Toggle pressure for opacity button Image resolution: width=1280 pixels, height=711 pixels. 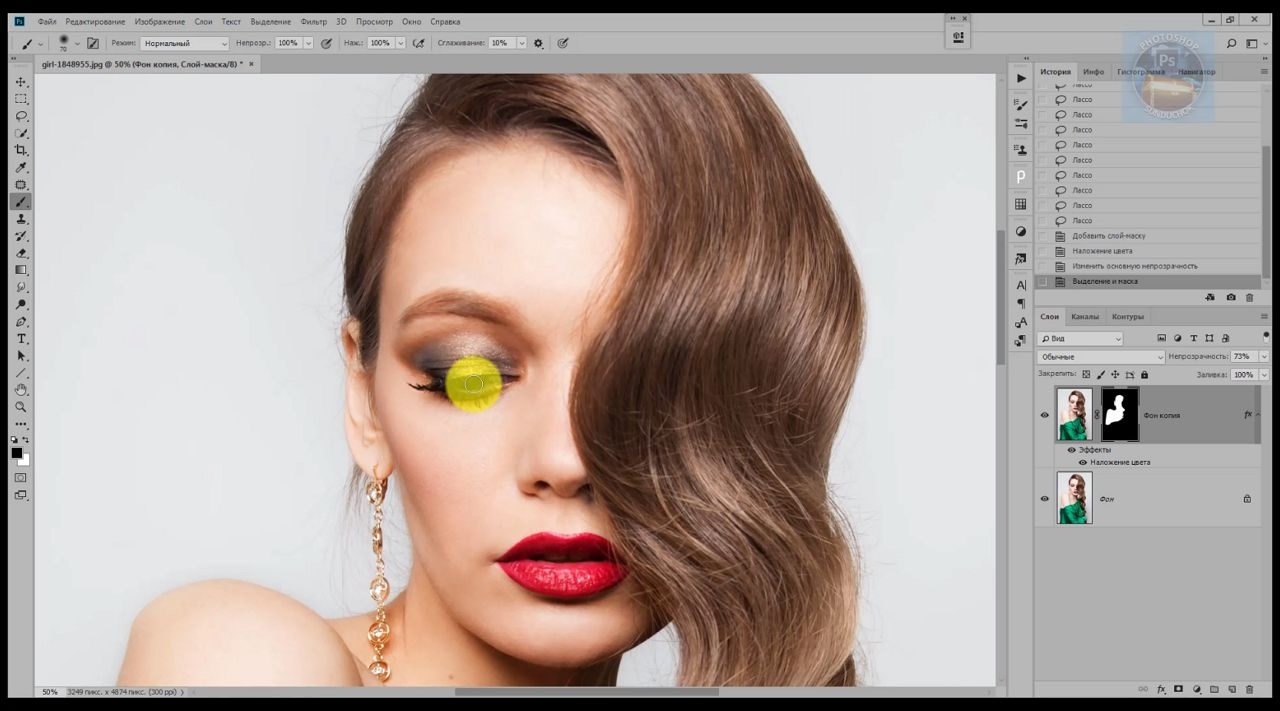(326, 43)
